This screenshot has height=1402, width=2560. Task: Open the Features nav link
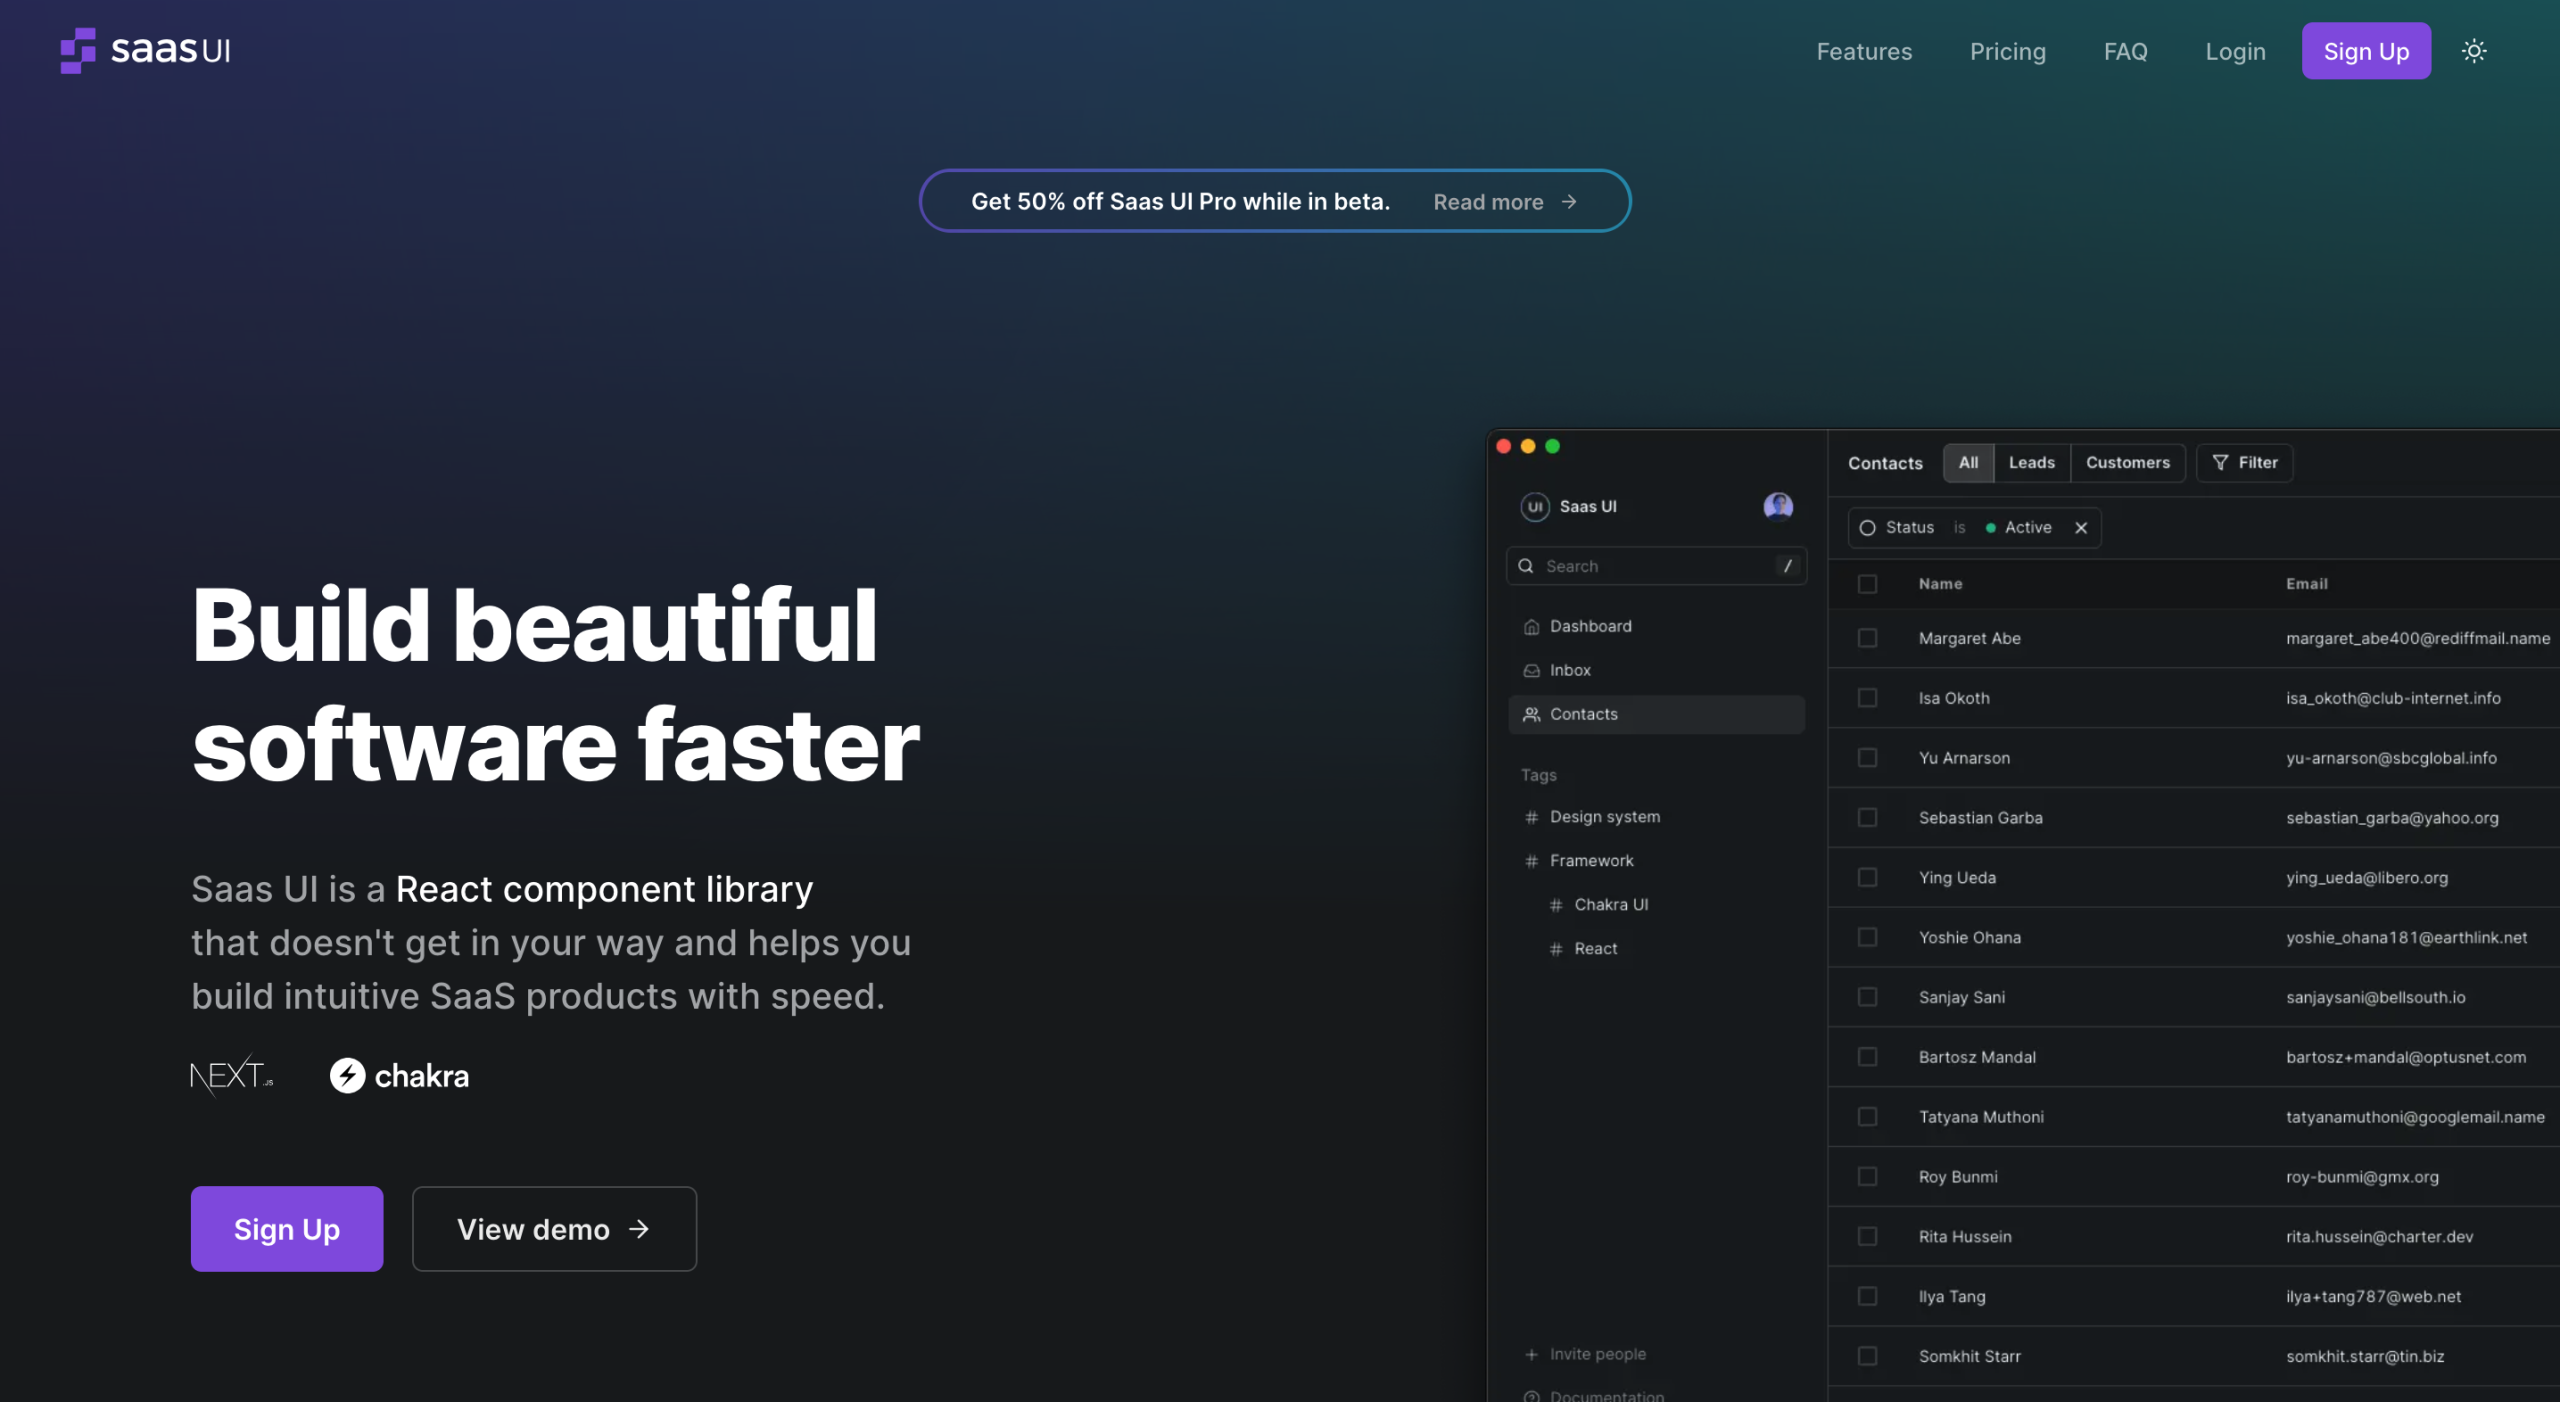point(1864,51)
